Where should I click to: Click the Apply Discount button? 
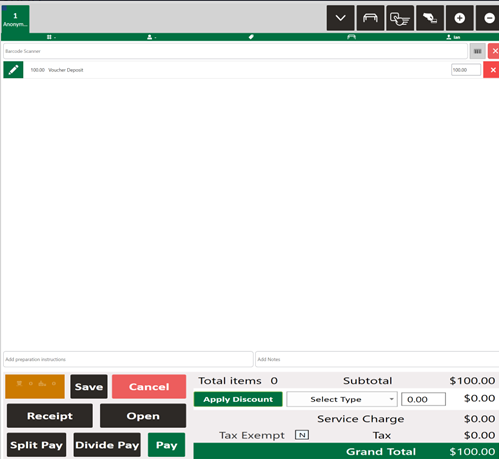238,399
